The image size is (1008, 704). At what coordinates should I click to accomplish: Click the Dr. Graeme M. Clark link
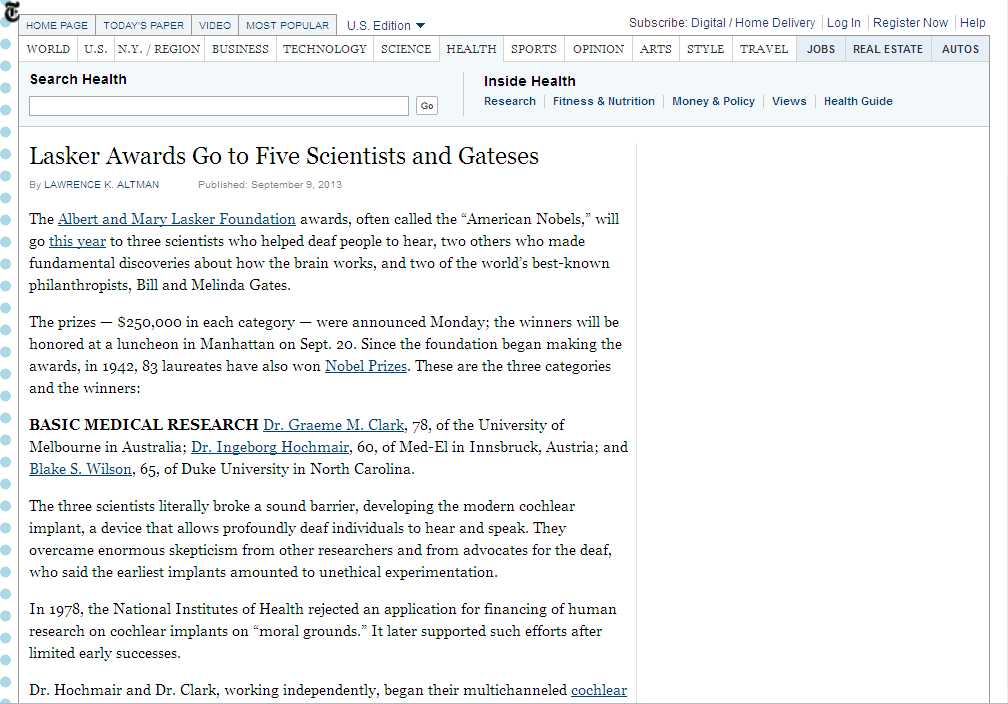tap(333, 424)
